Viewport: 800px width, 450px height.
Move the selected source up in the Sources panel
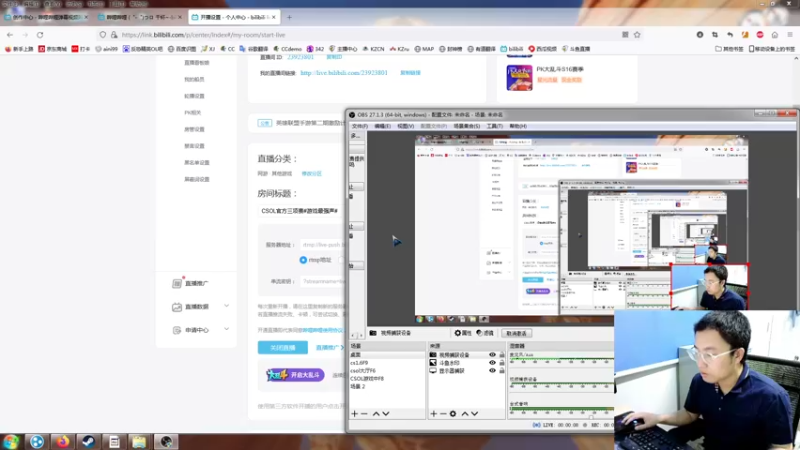point(465,414)
